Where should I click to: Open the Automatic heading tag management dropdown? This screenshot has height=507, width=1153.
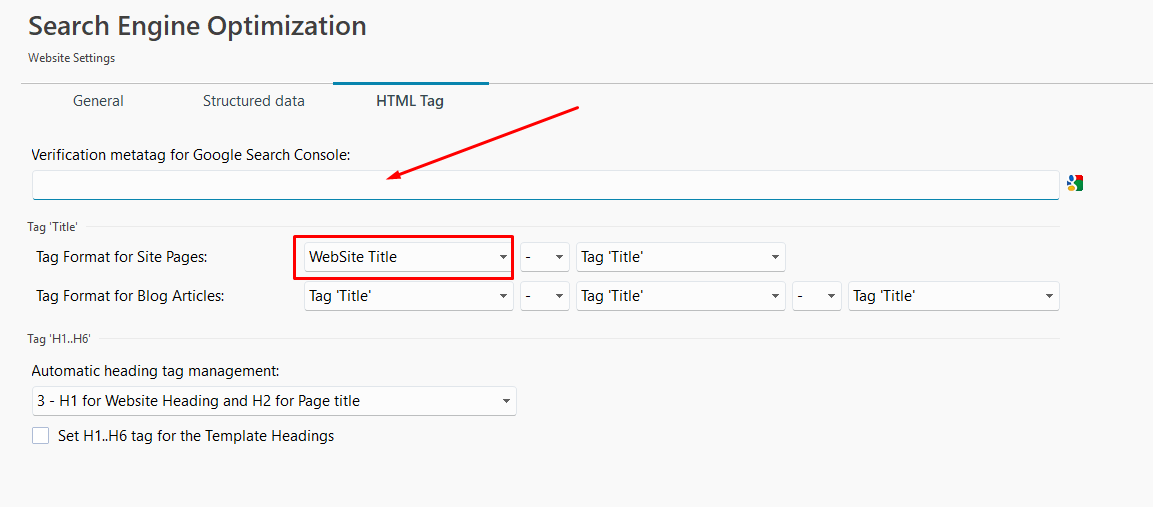[273, 401]
